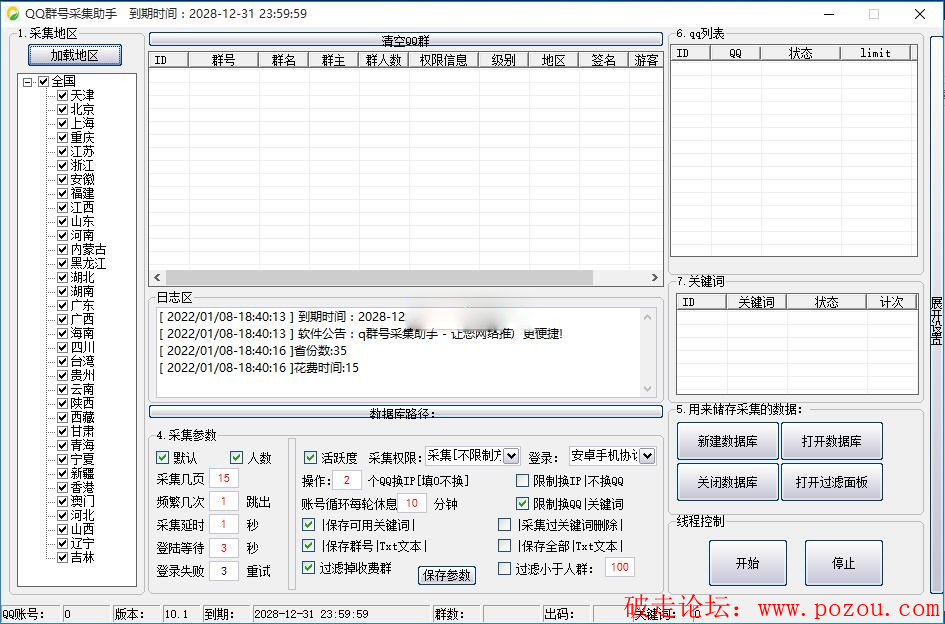Click the 过滤小于人群 value field
The width and height of the screenshot is (945, 624).
[x=620, y=567]
